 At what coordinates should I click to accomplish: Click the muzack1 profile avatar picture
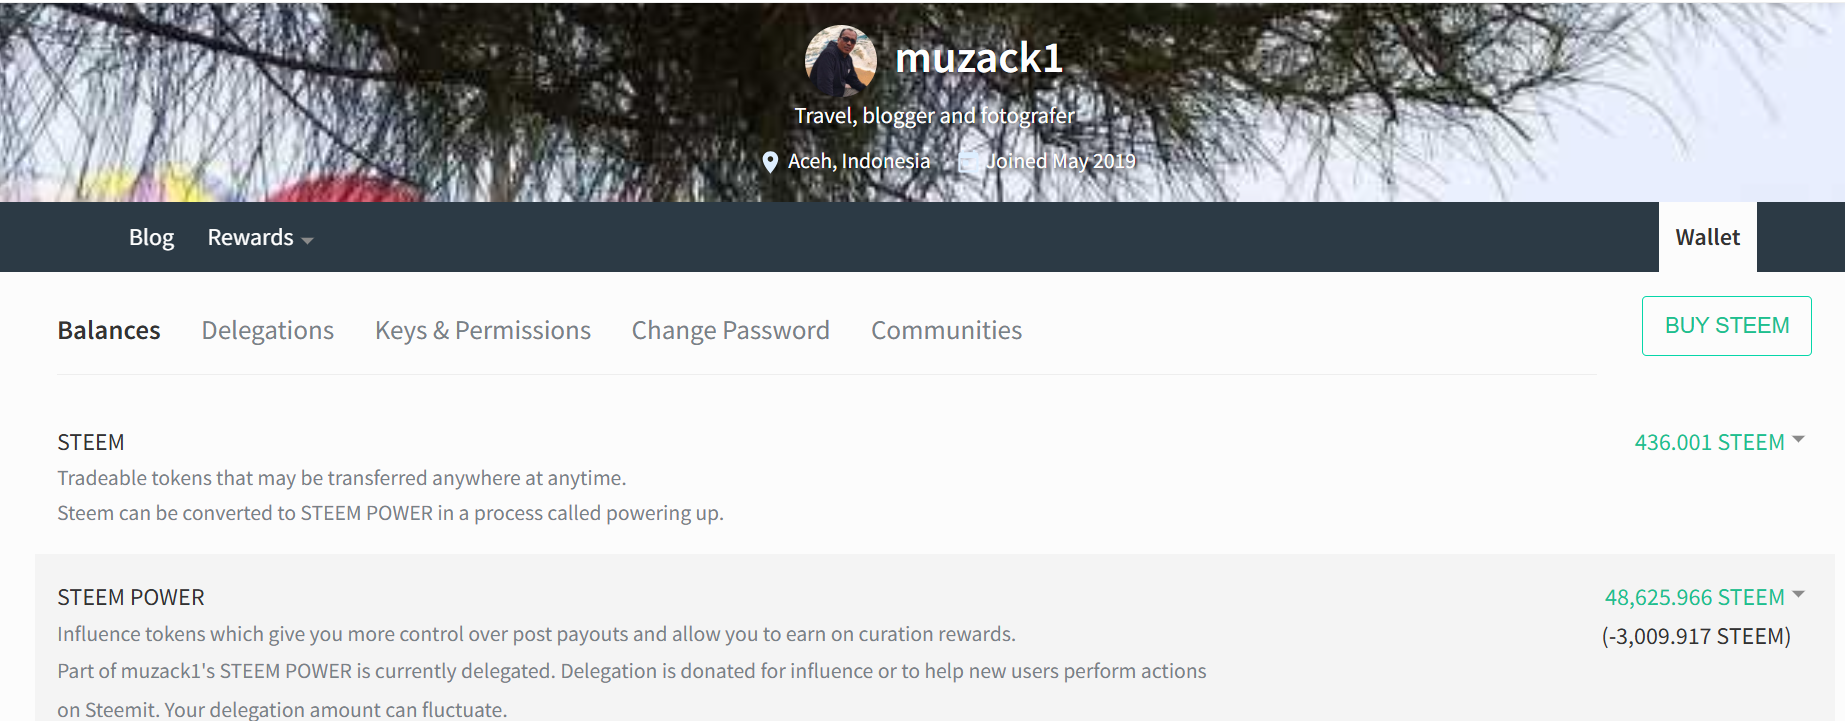841,60
